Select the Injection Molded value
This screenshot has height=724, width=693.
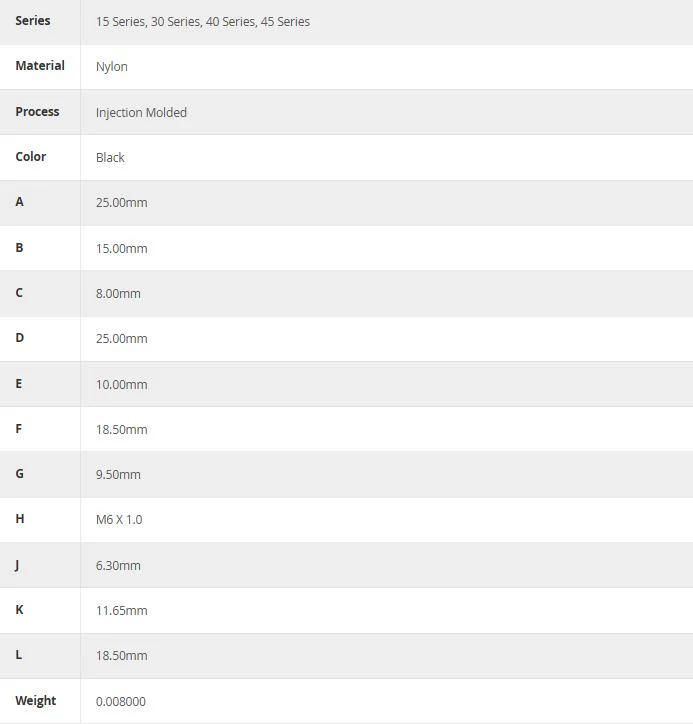pos(141,113)
